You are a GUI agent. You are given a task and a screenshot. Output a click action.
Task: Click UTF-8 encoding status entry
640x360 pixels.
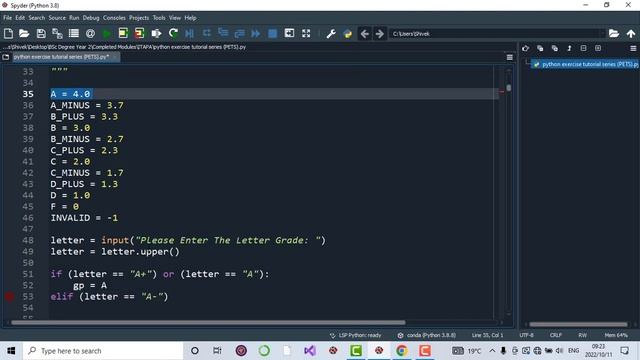click(x=527, y=335)
